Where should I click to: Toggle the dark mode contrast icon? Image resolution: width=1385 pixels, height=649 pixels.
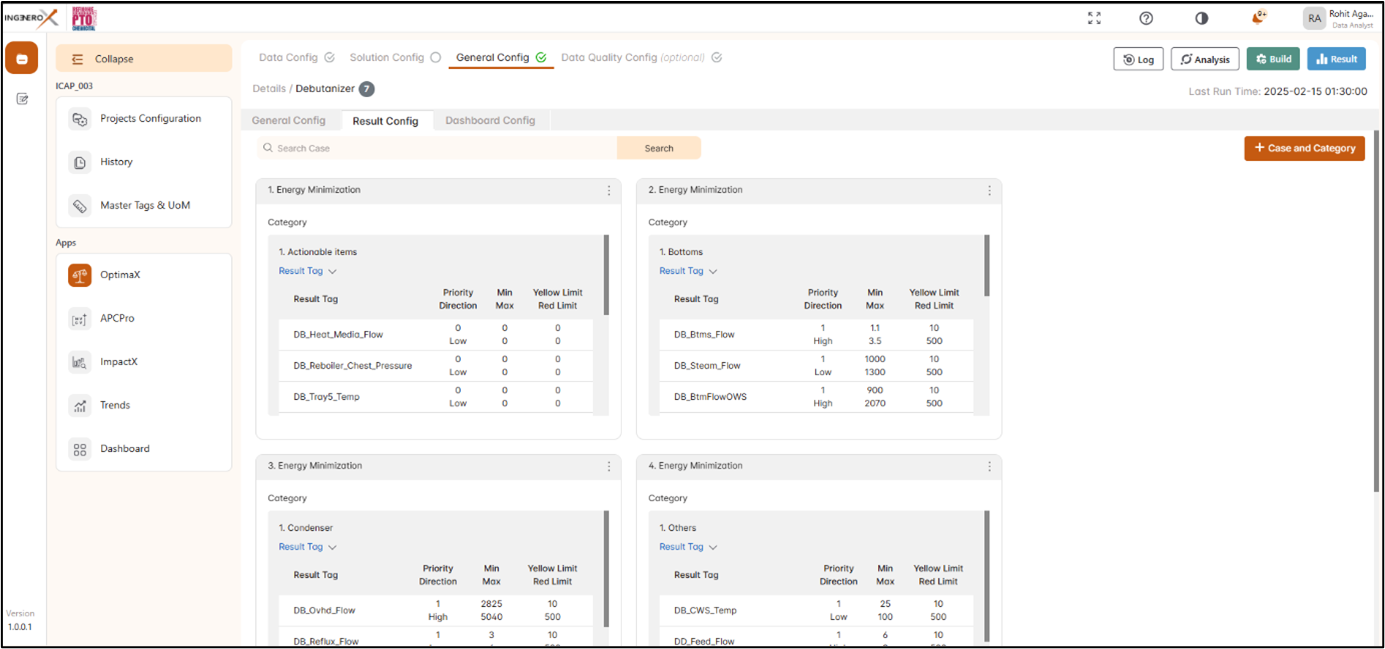click(x=1201, y=18)
